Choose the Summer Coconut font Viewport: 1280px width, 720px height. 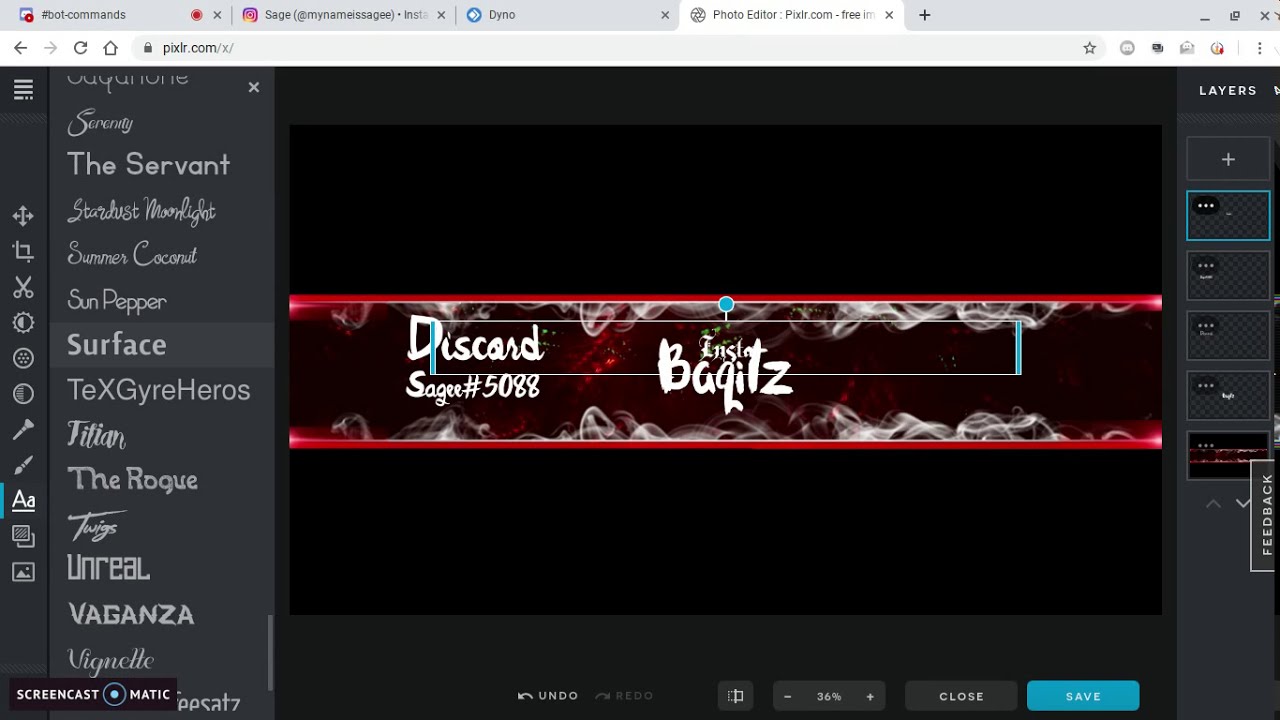(x=132, y=256)
